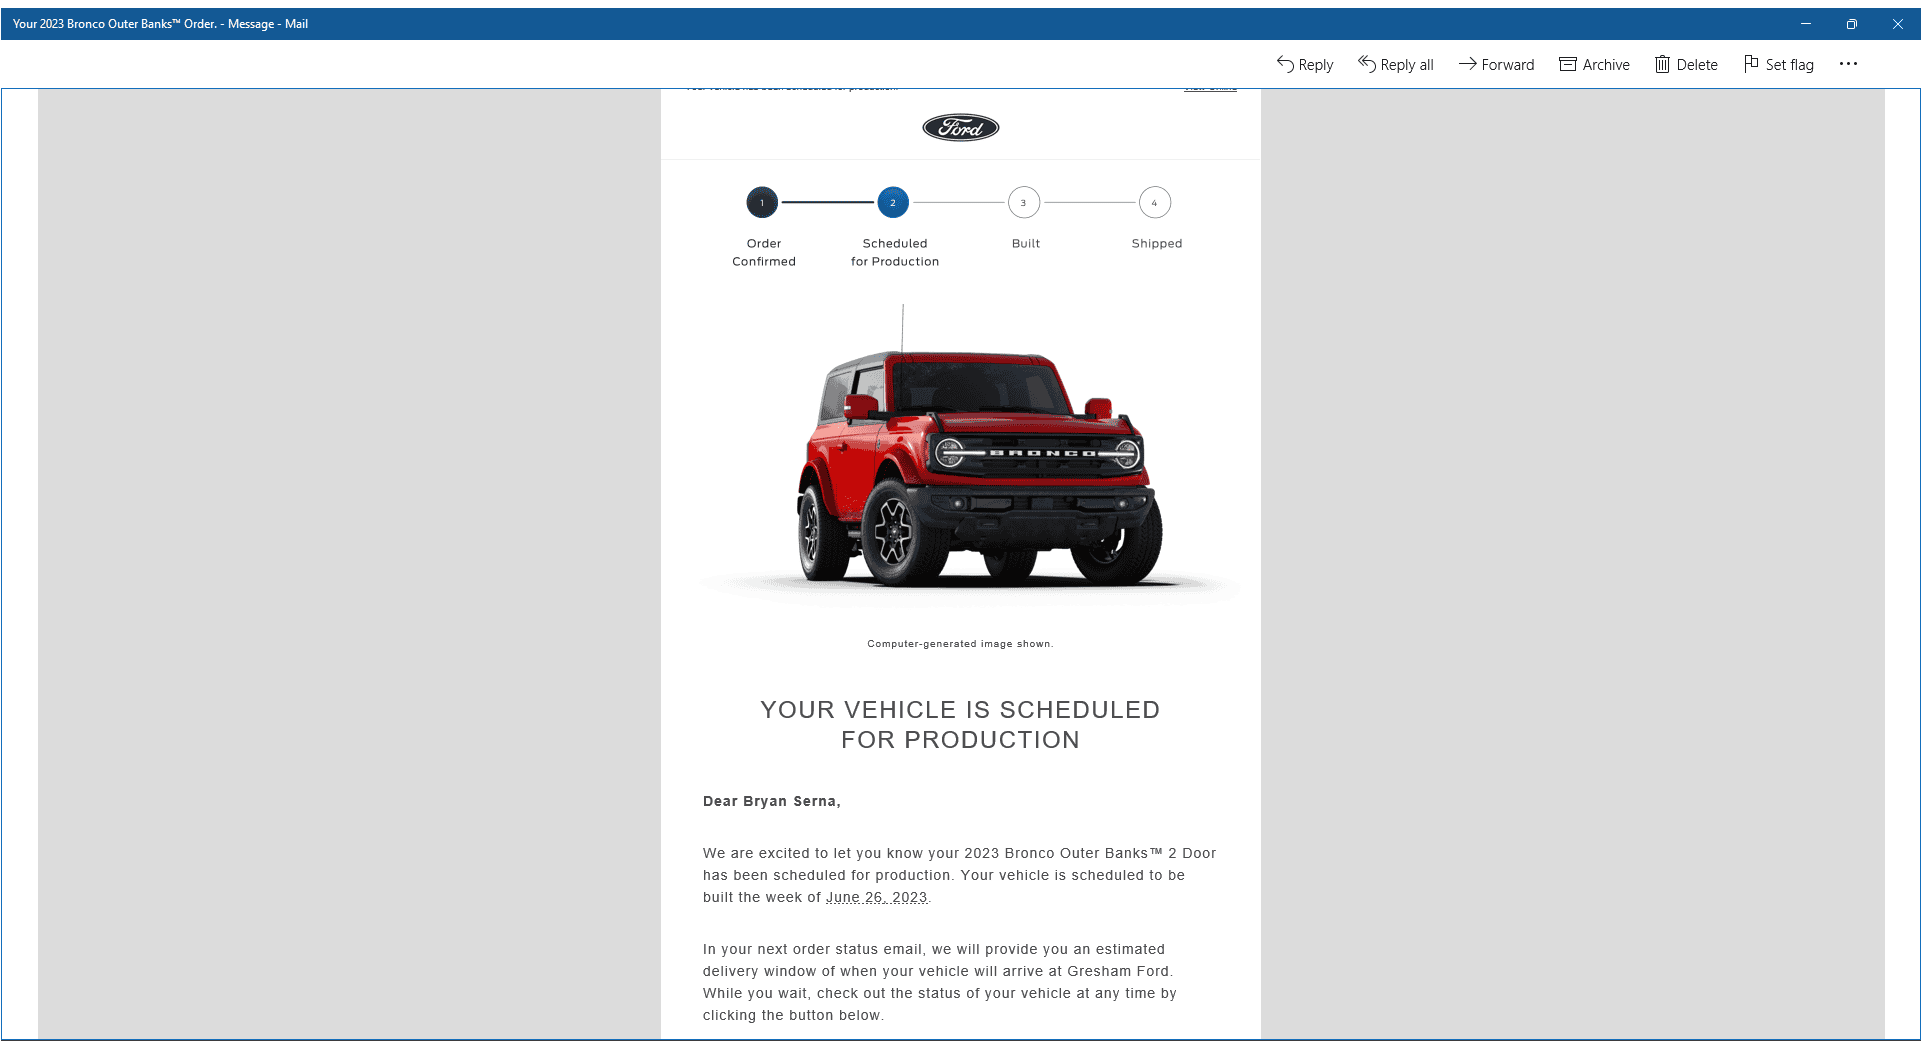The width and height of the screenshot is (1922, 1041).
Task: Click 'Computer-generated image shown.' caption
Action: pos(960,644)
